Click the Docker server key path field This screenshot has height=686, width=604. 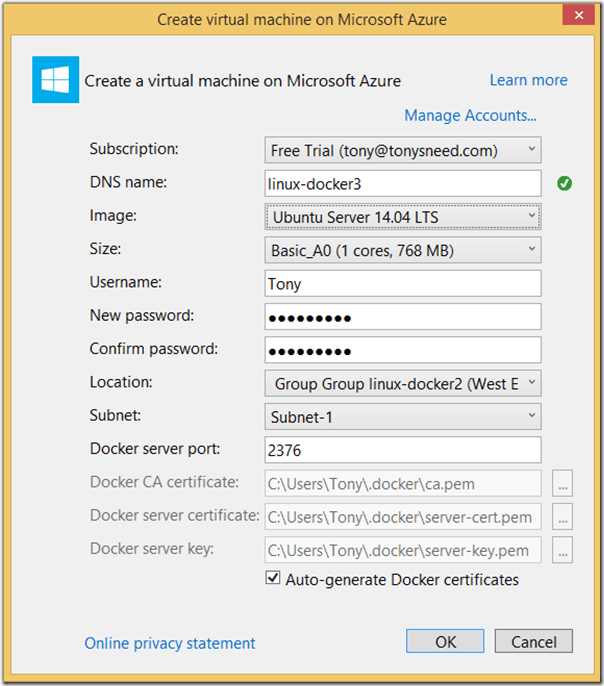[x=403, y=550]
